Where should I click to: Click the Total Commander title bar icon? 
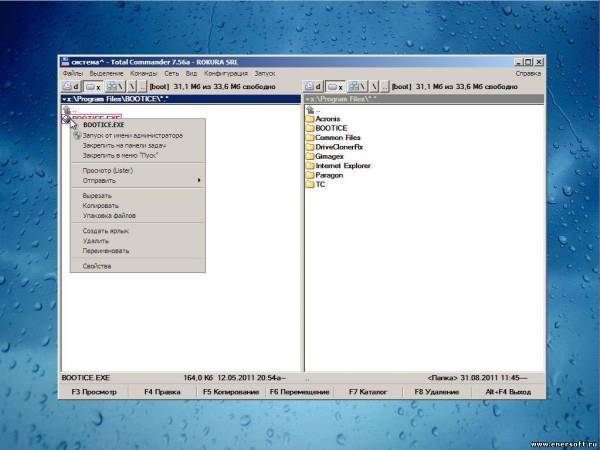point(65,62)
